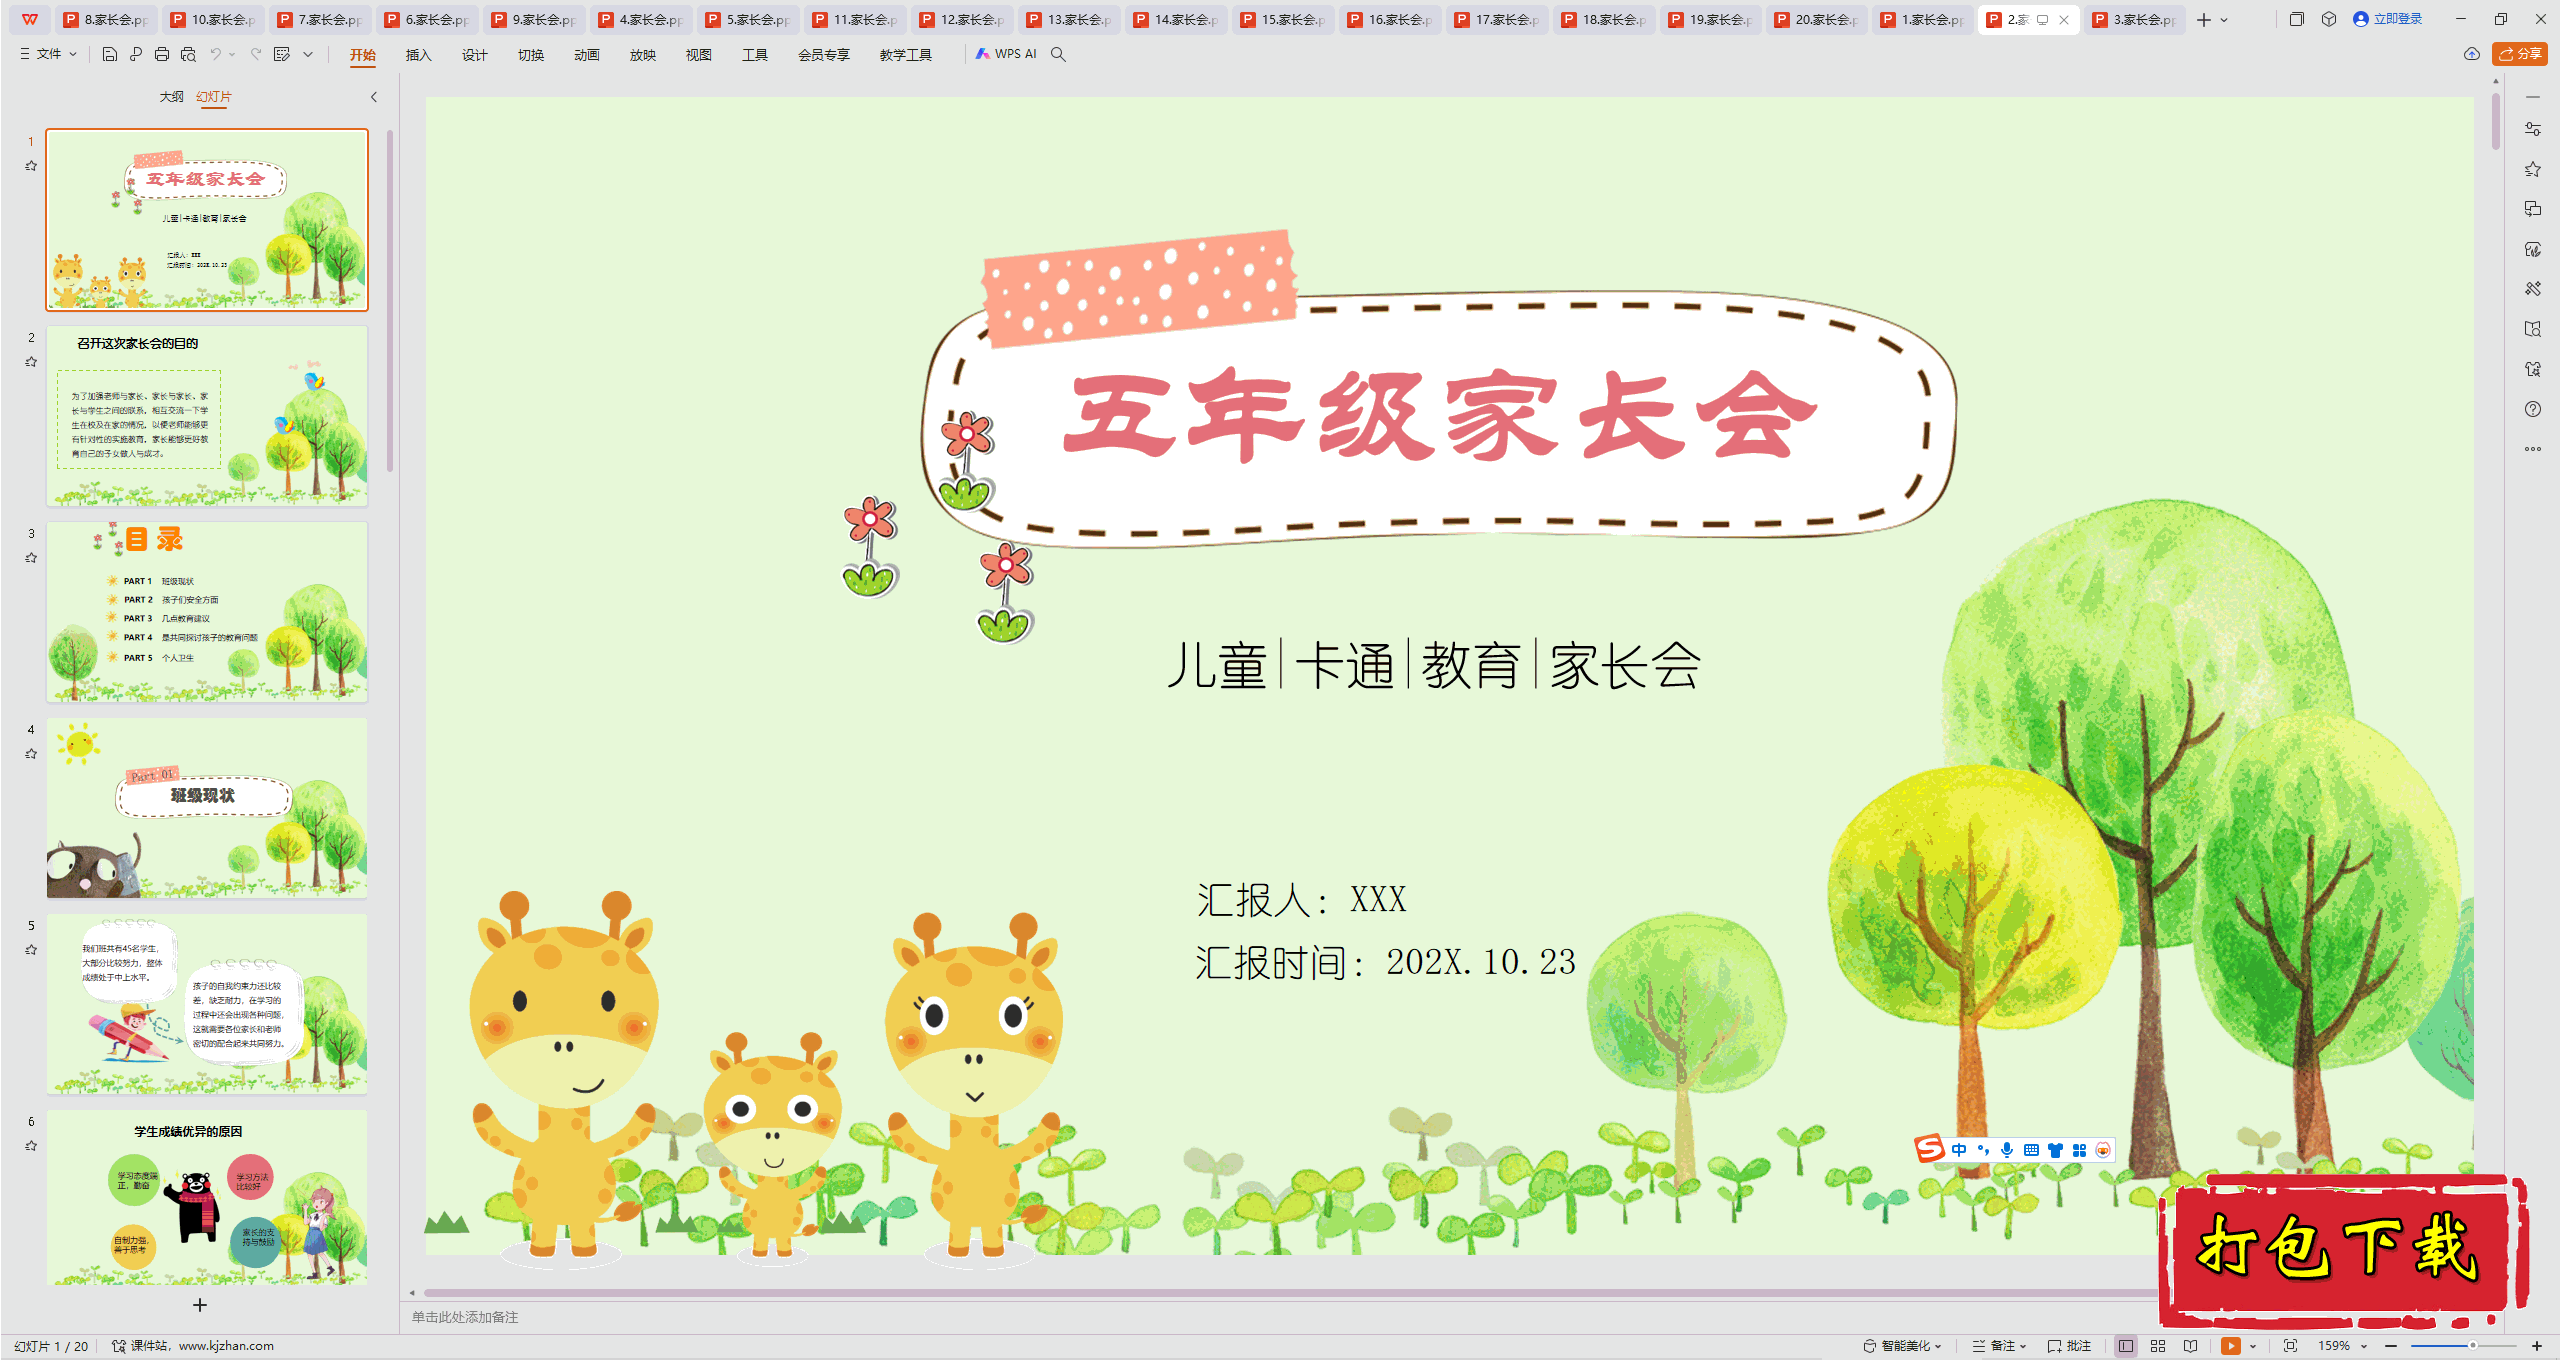Click the 打包下载 red stamp button
2560x1360 pixels.
2342,1250
